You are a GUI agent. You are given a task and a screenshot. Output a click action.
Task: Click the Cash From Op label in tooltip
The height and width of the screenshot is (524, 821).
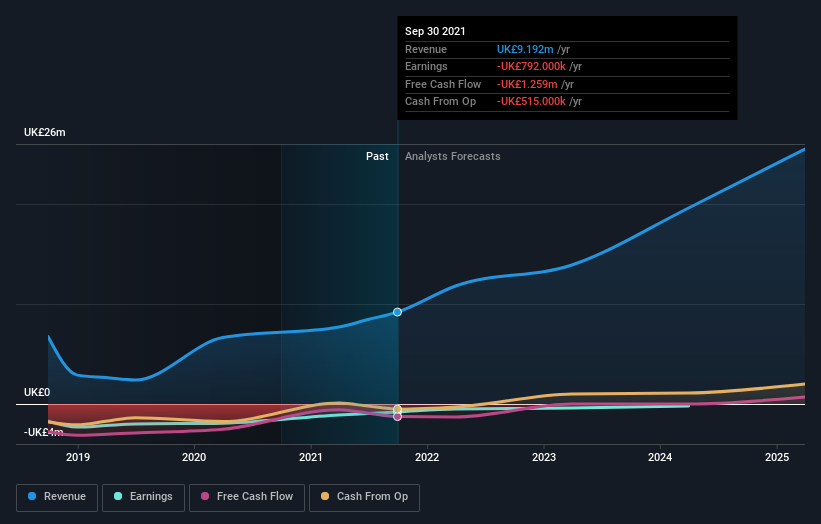[440, 102]
